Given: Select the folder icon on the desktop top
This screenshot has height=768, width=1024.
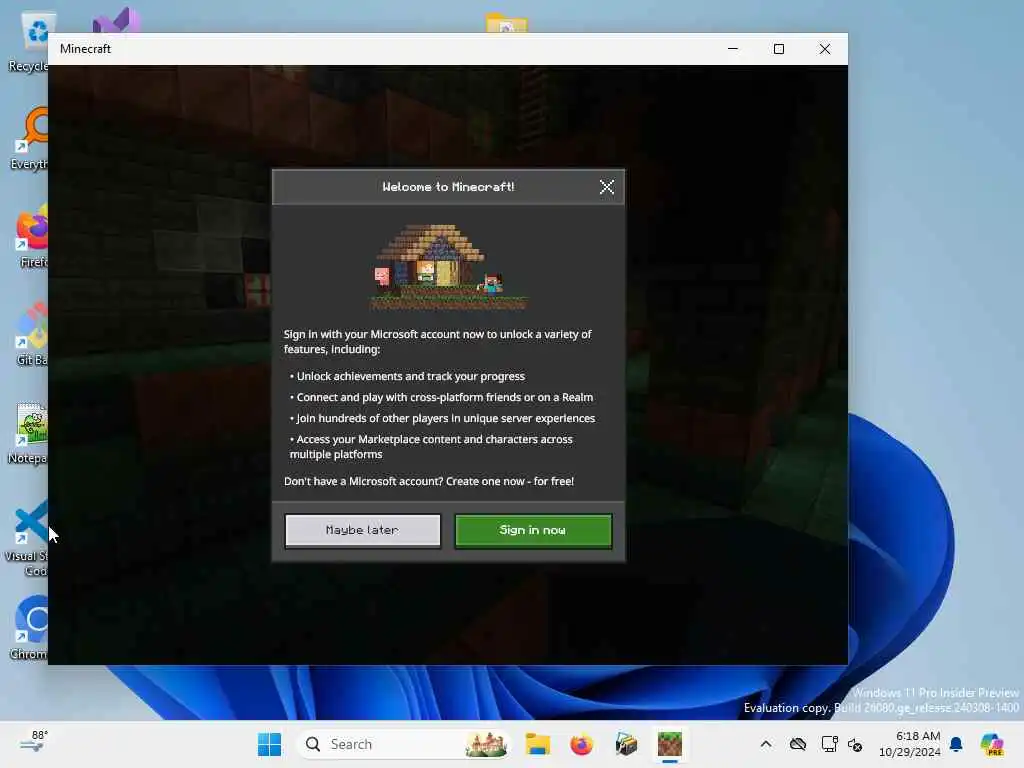Looking at the screenshot, I should tap(507, 23).
